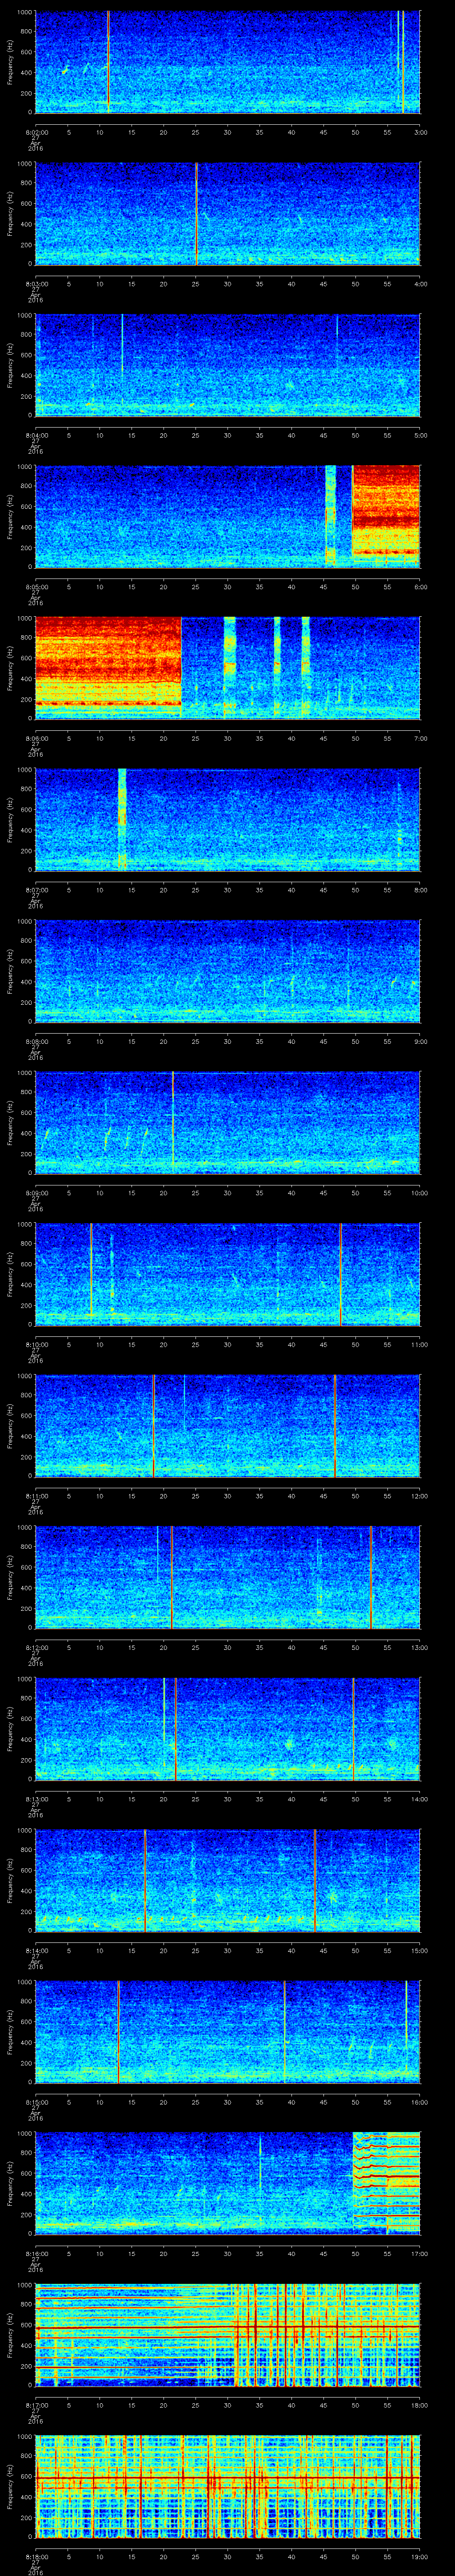Select the spectrogram panel starting at 8:02:00
This screenshot has width=455, height=2576.
pyautogui.click(x=228, y=62)
